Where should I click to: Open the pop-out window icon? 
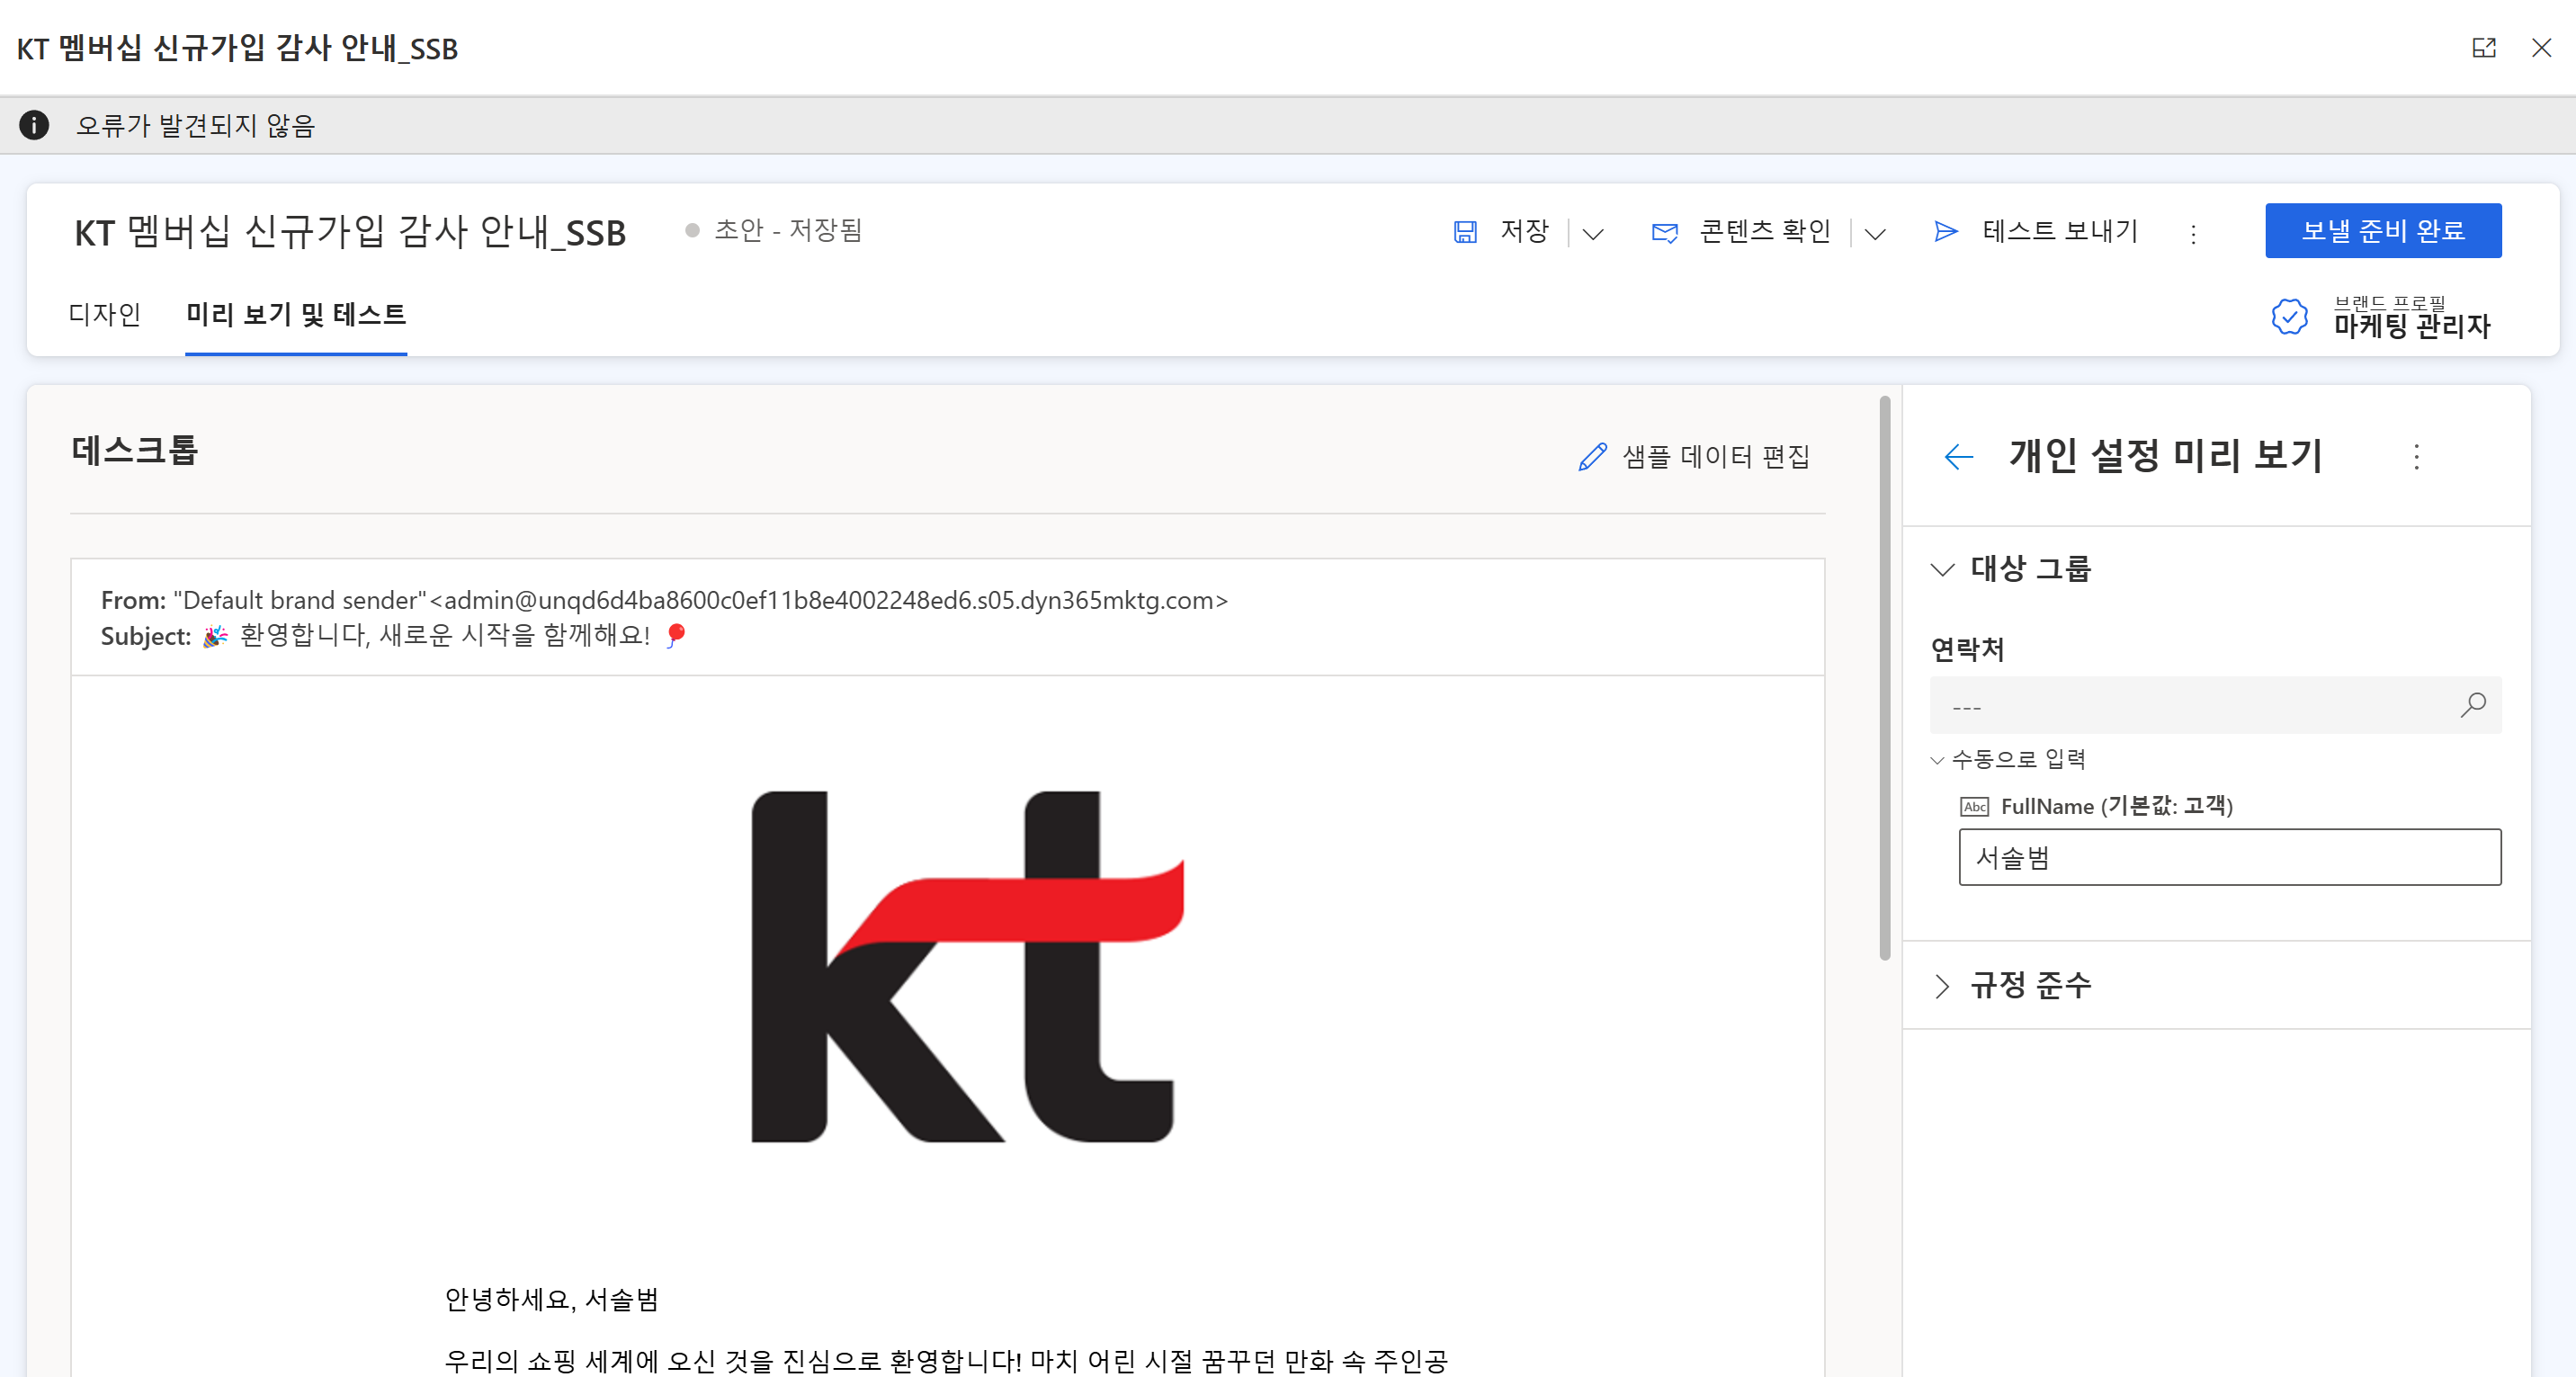coord(2484,48)
